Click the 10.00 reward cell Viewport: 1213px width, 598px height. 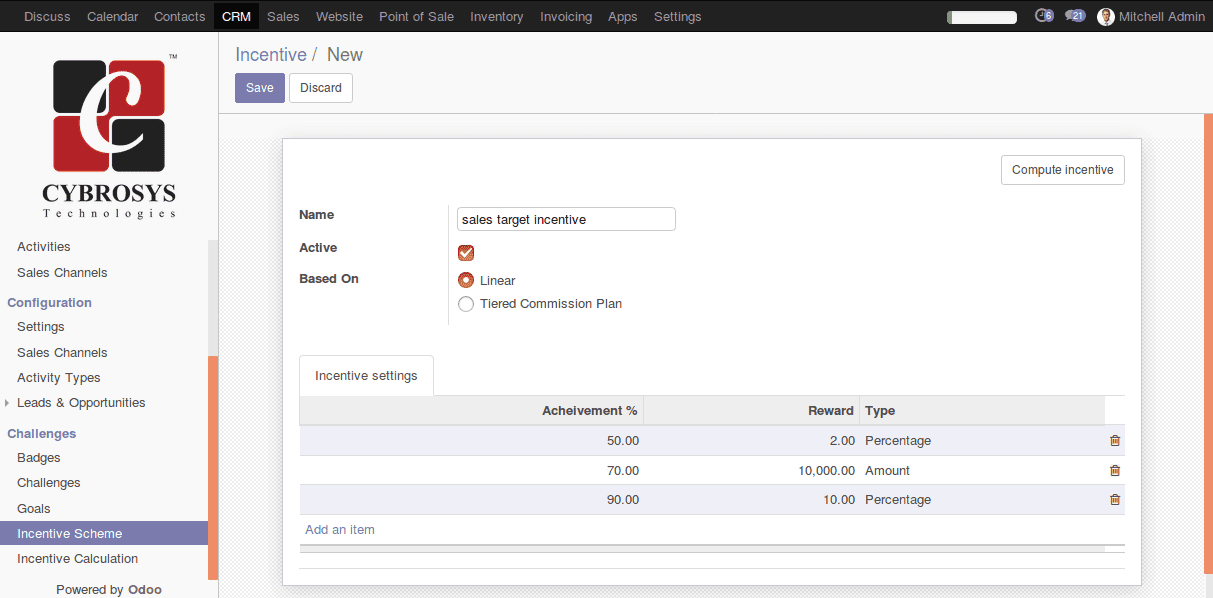pos(752,499)
